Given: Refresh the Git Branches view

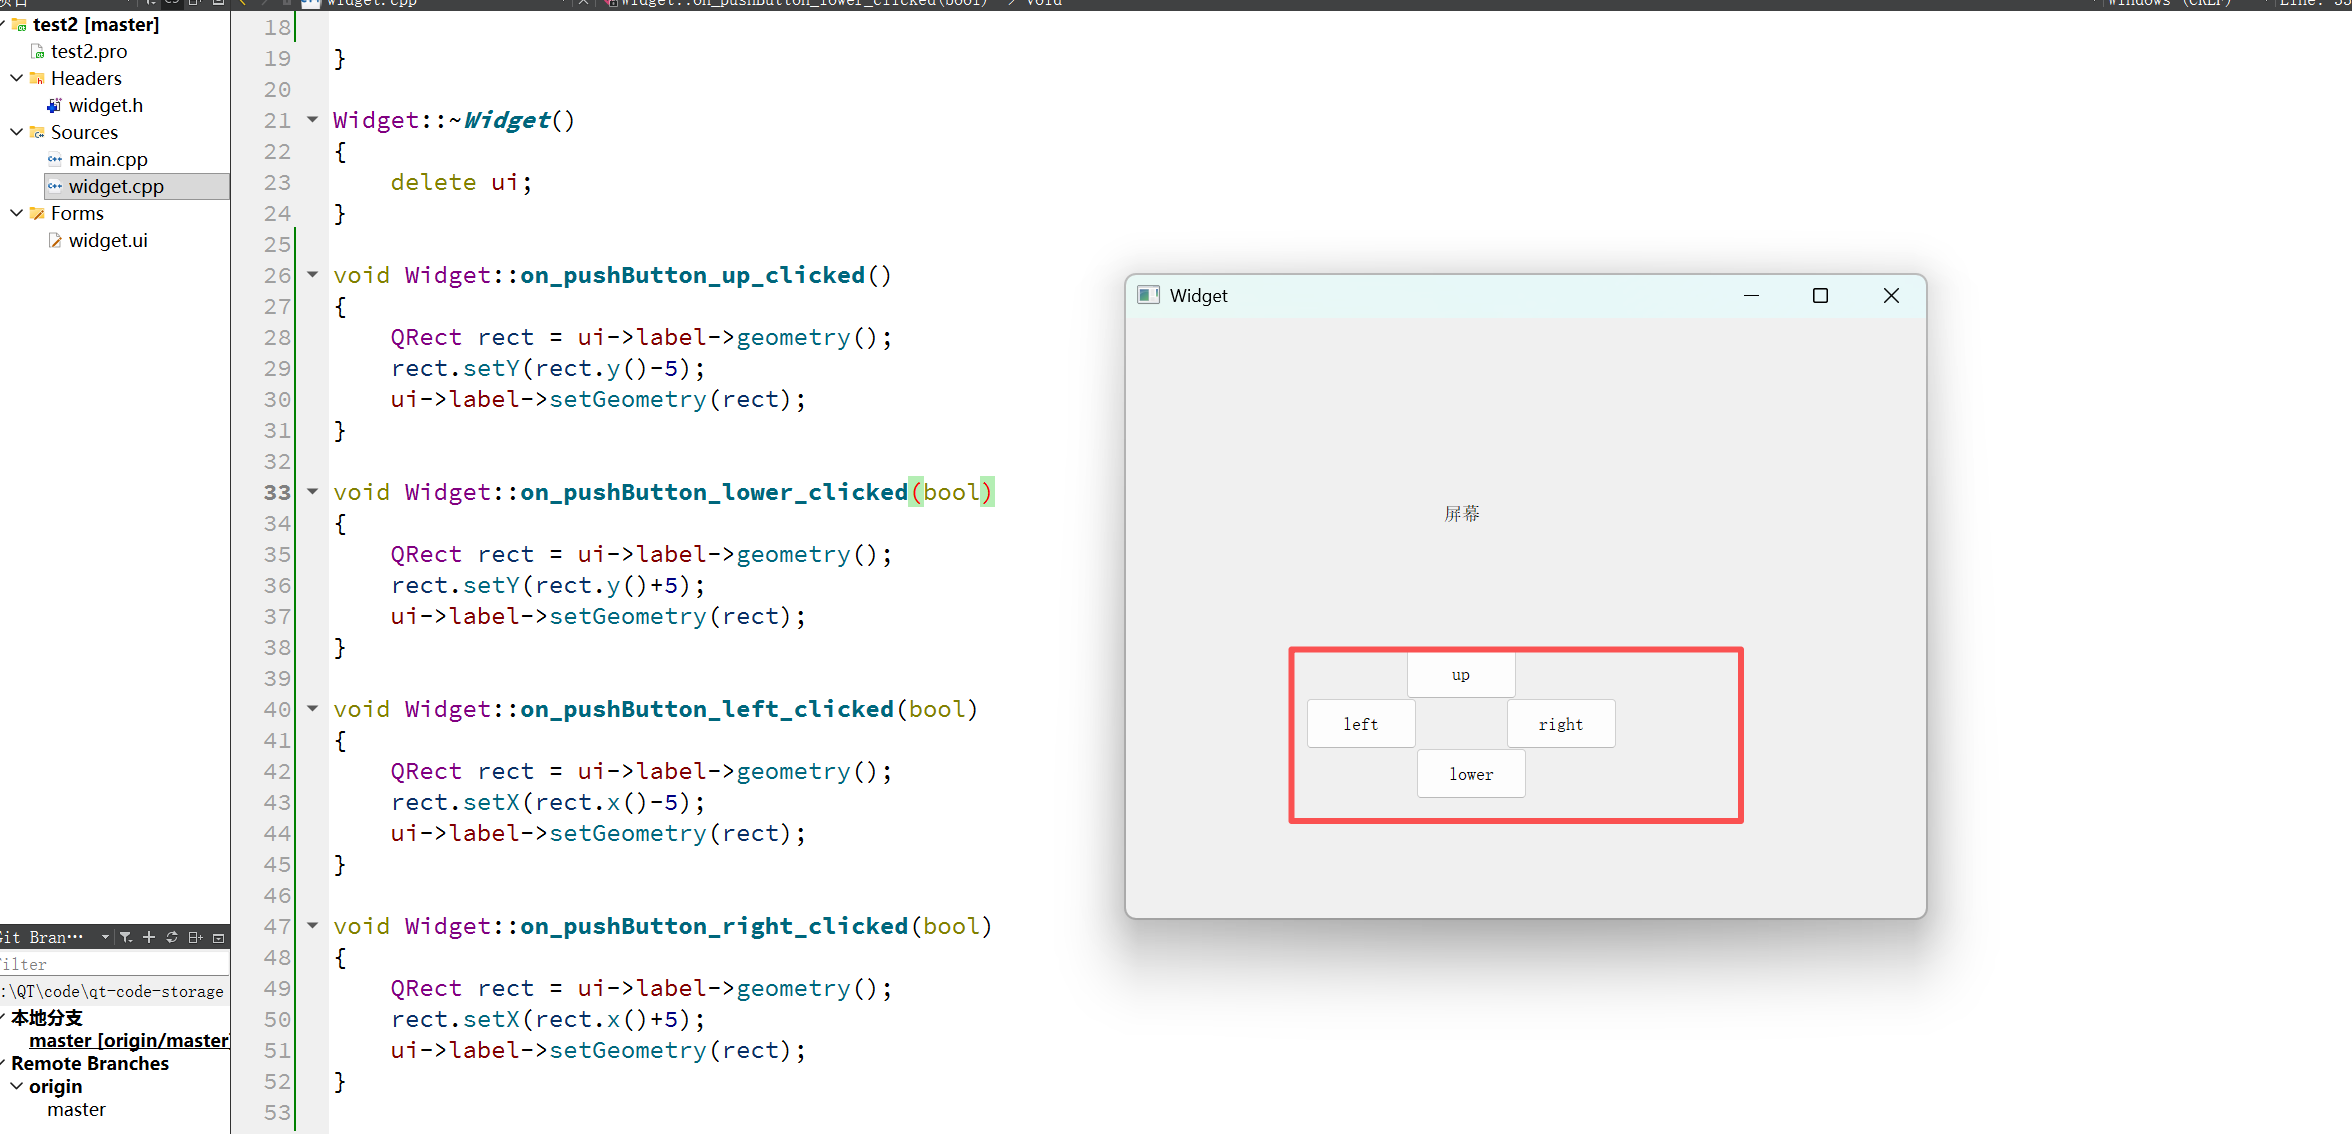Looking at the screenshot, I should [172, 937].
